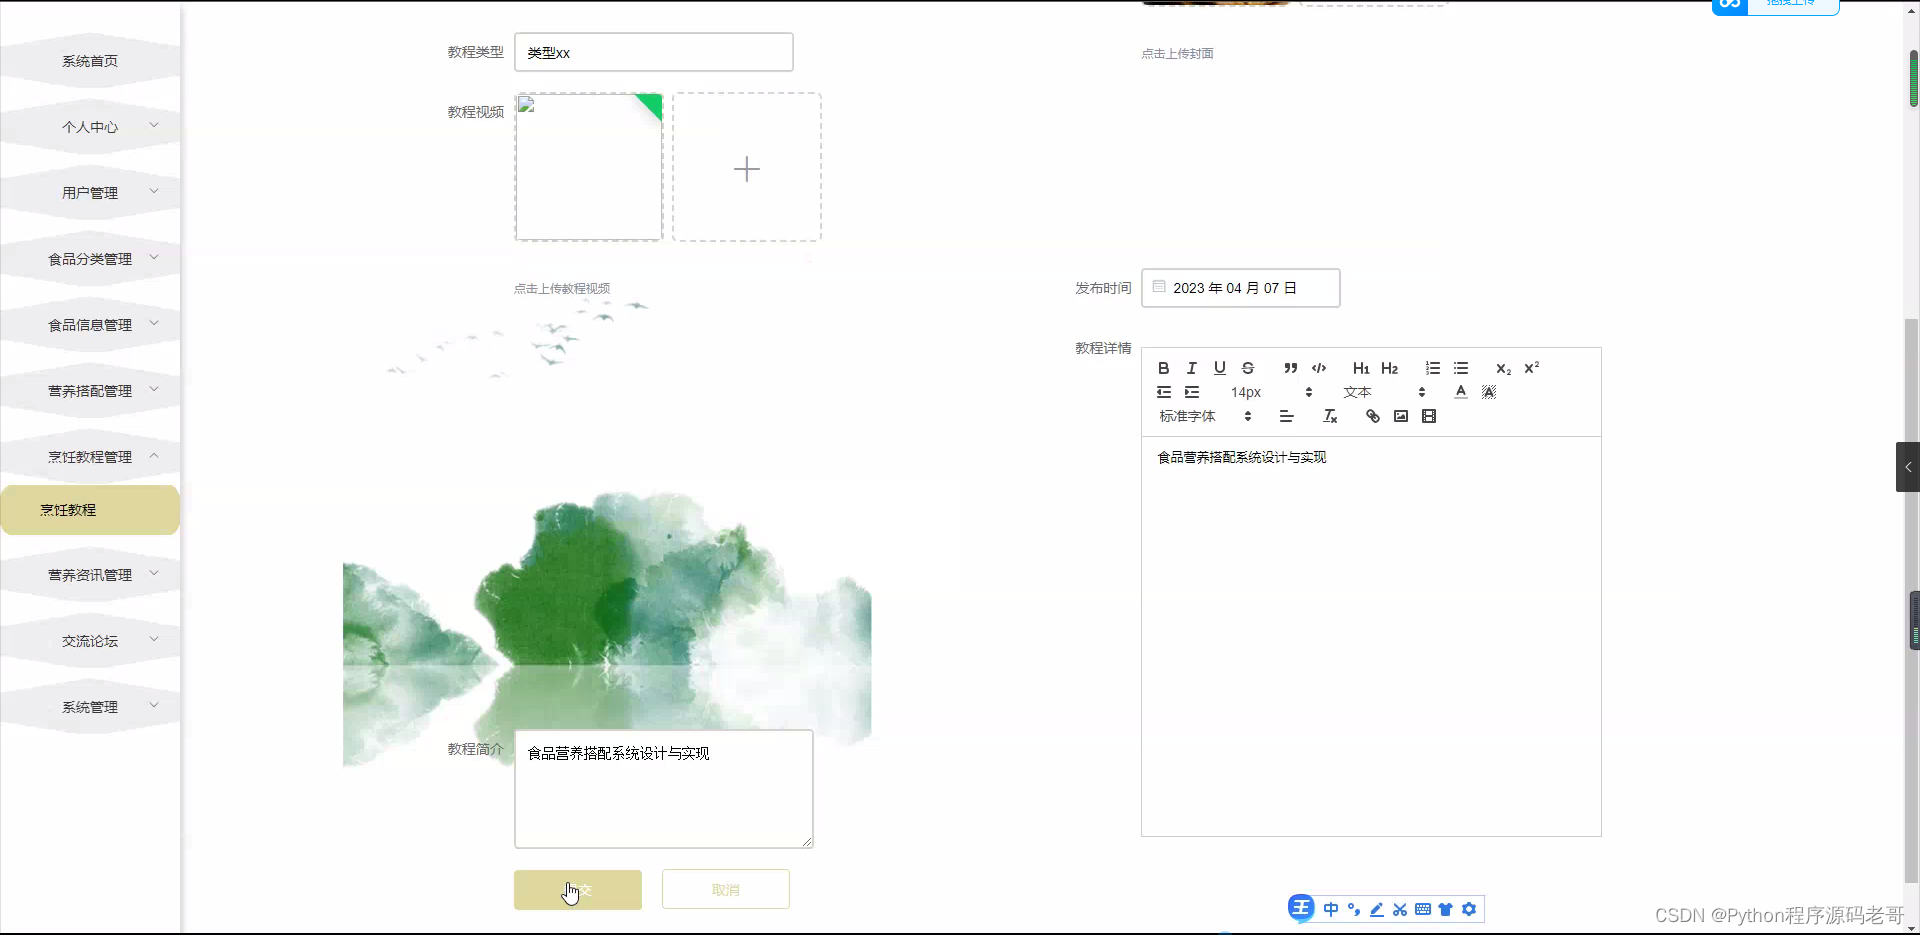Screen dimensions: 1920x935
Task: Toggle Chinese/English input on the IME bar
Action: click(1330, 909)
